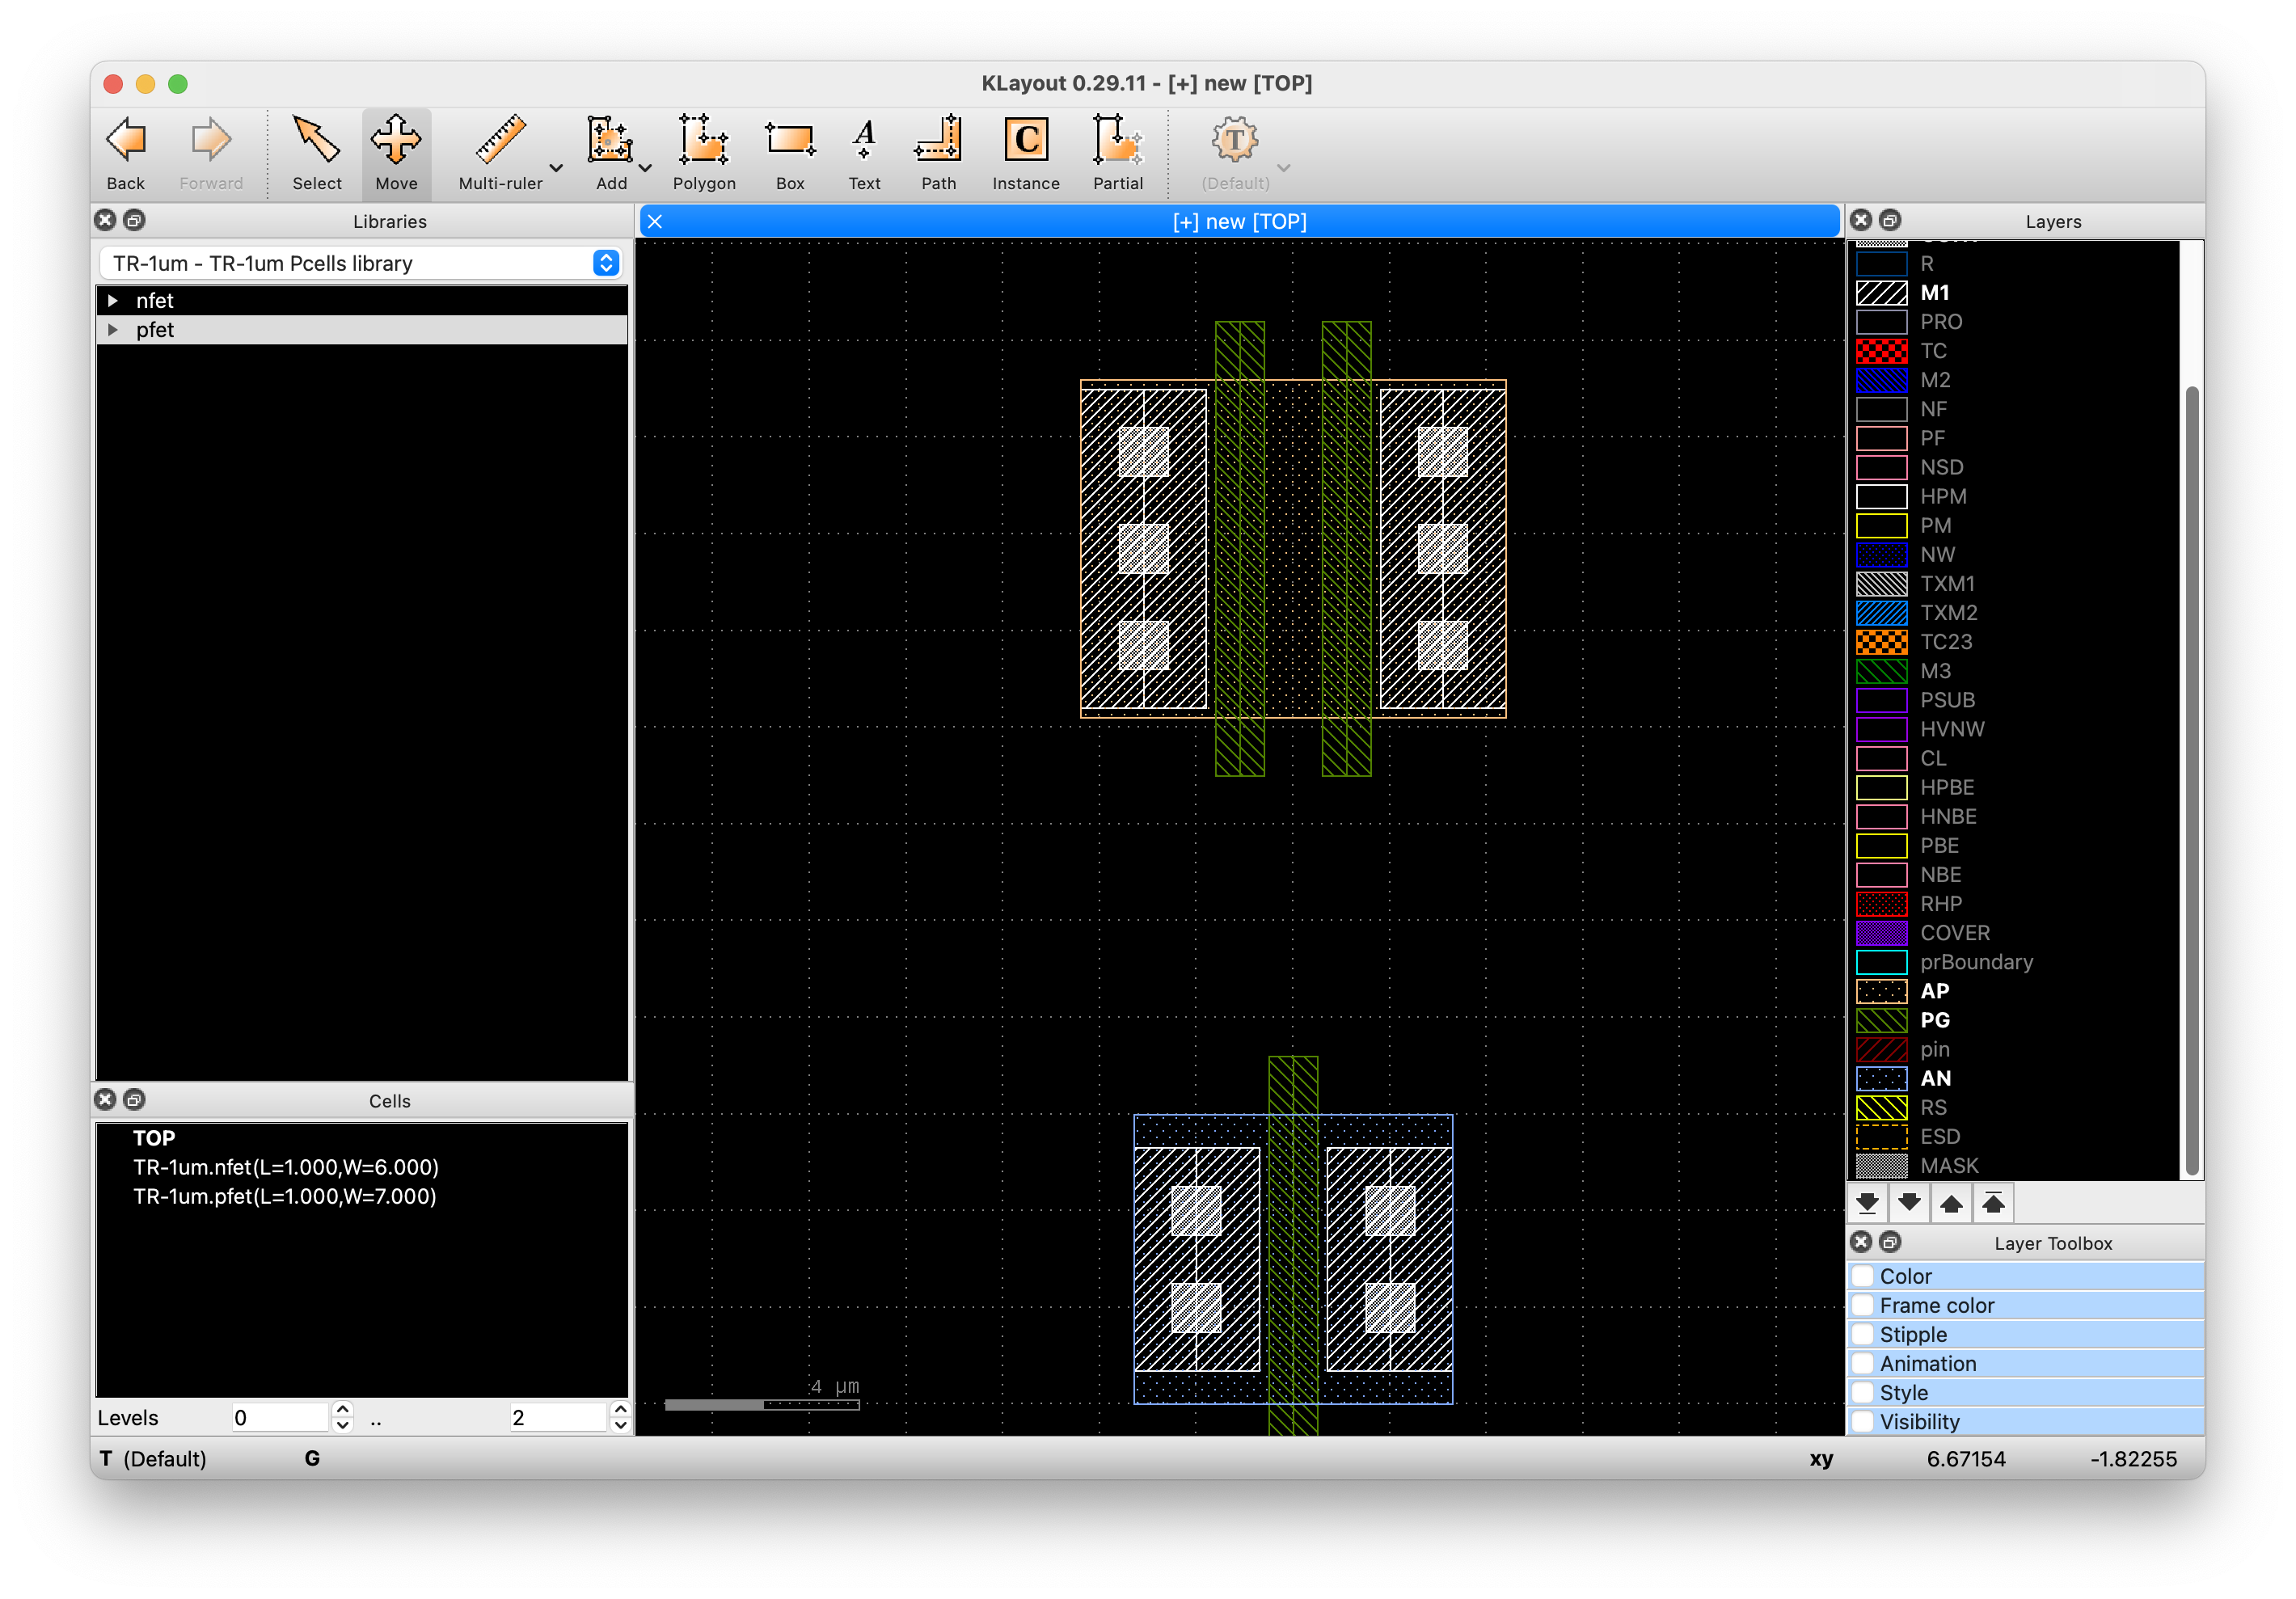The image size is (2296, 1599).
Task: Toggle the Animation checkbox
Action: point(1863,1363)
